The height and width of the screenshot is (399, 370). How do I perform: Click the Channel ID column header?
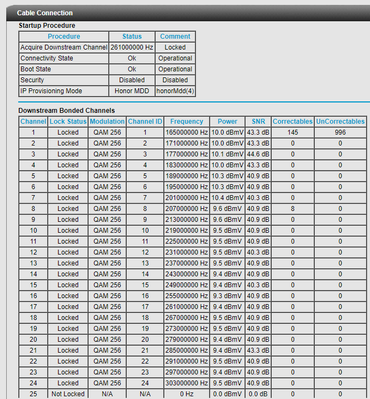click(x=145, y=121)
